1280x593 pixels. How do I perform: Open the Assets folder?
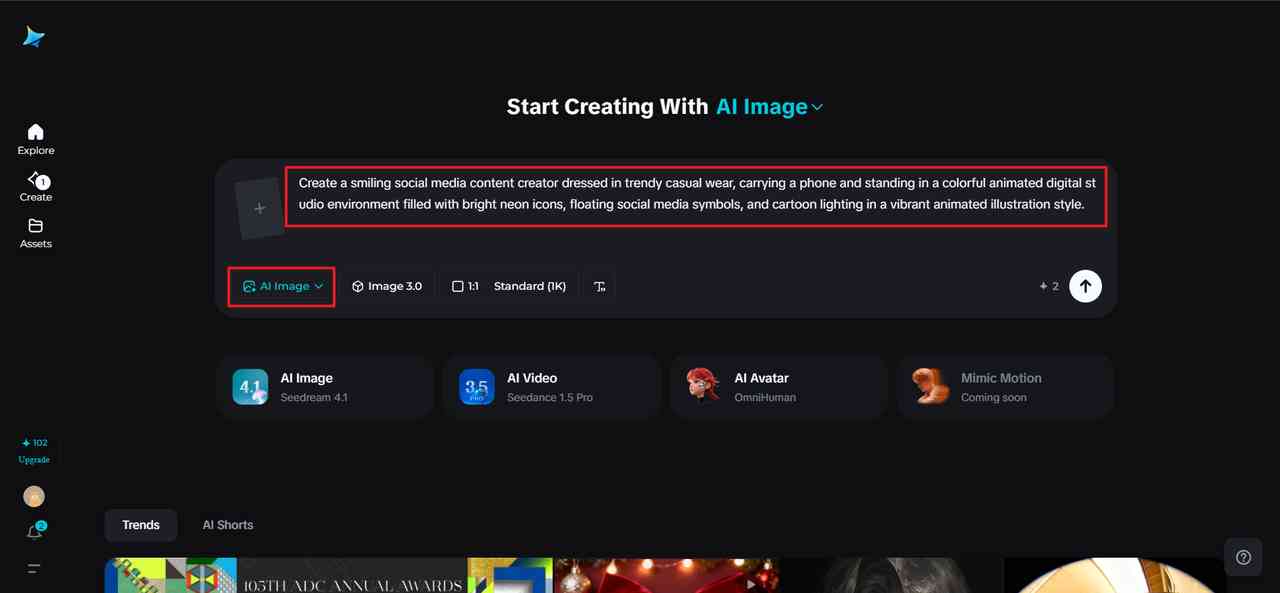tap(35, 232)
